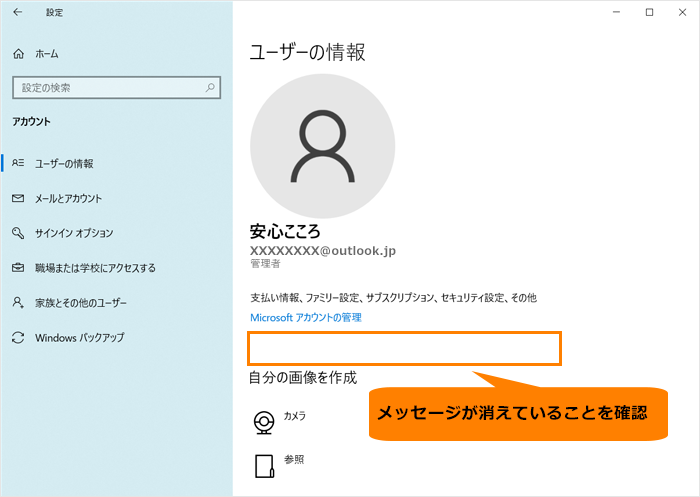Viewport: 700px width, 497px height.
Task: Click the カメラ webcam icon
Action: click(x=264, y=422)
